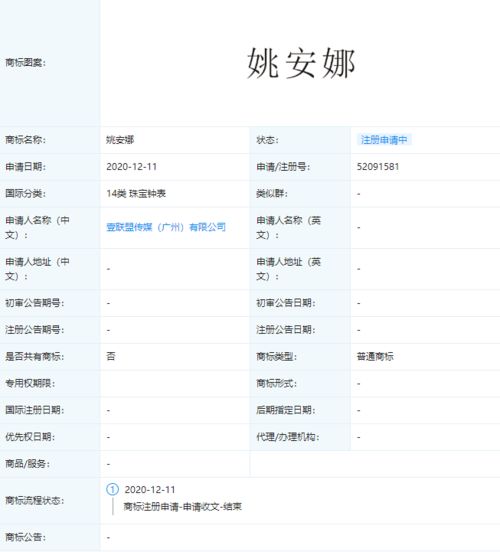Viewport: 500px width, 552px height.
Task: Select process date 2020-12-11 in flow status
Action: coord(150,490)
